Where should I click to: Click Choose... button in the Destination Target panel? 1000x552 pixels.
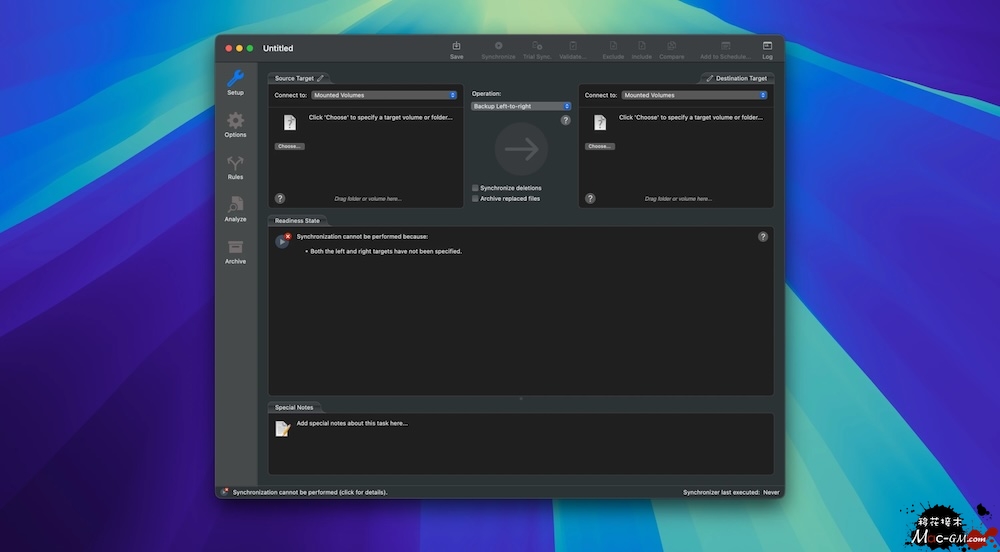(x=600, y=146)
